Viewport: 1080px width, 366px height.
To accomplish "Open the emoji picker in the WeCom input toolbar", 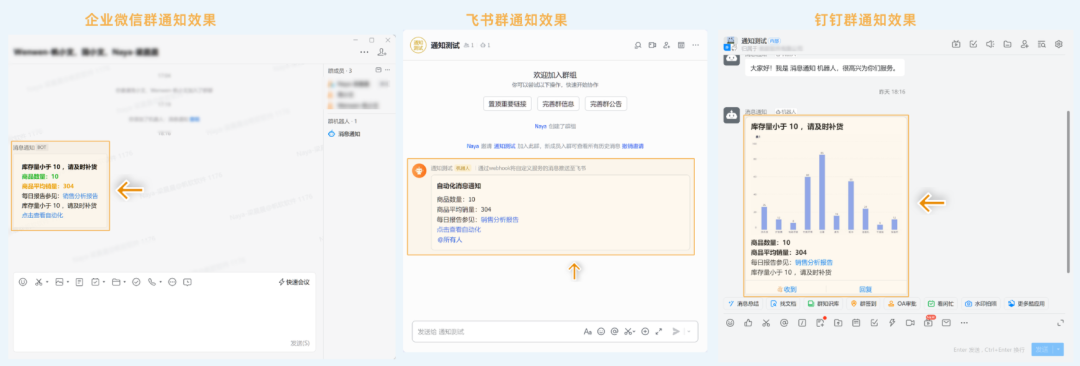I will coord(23,282).
